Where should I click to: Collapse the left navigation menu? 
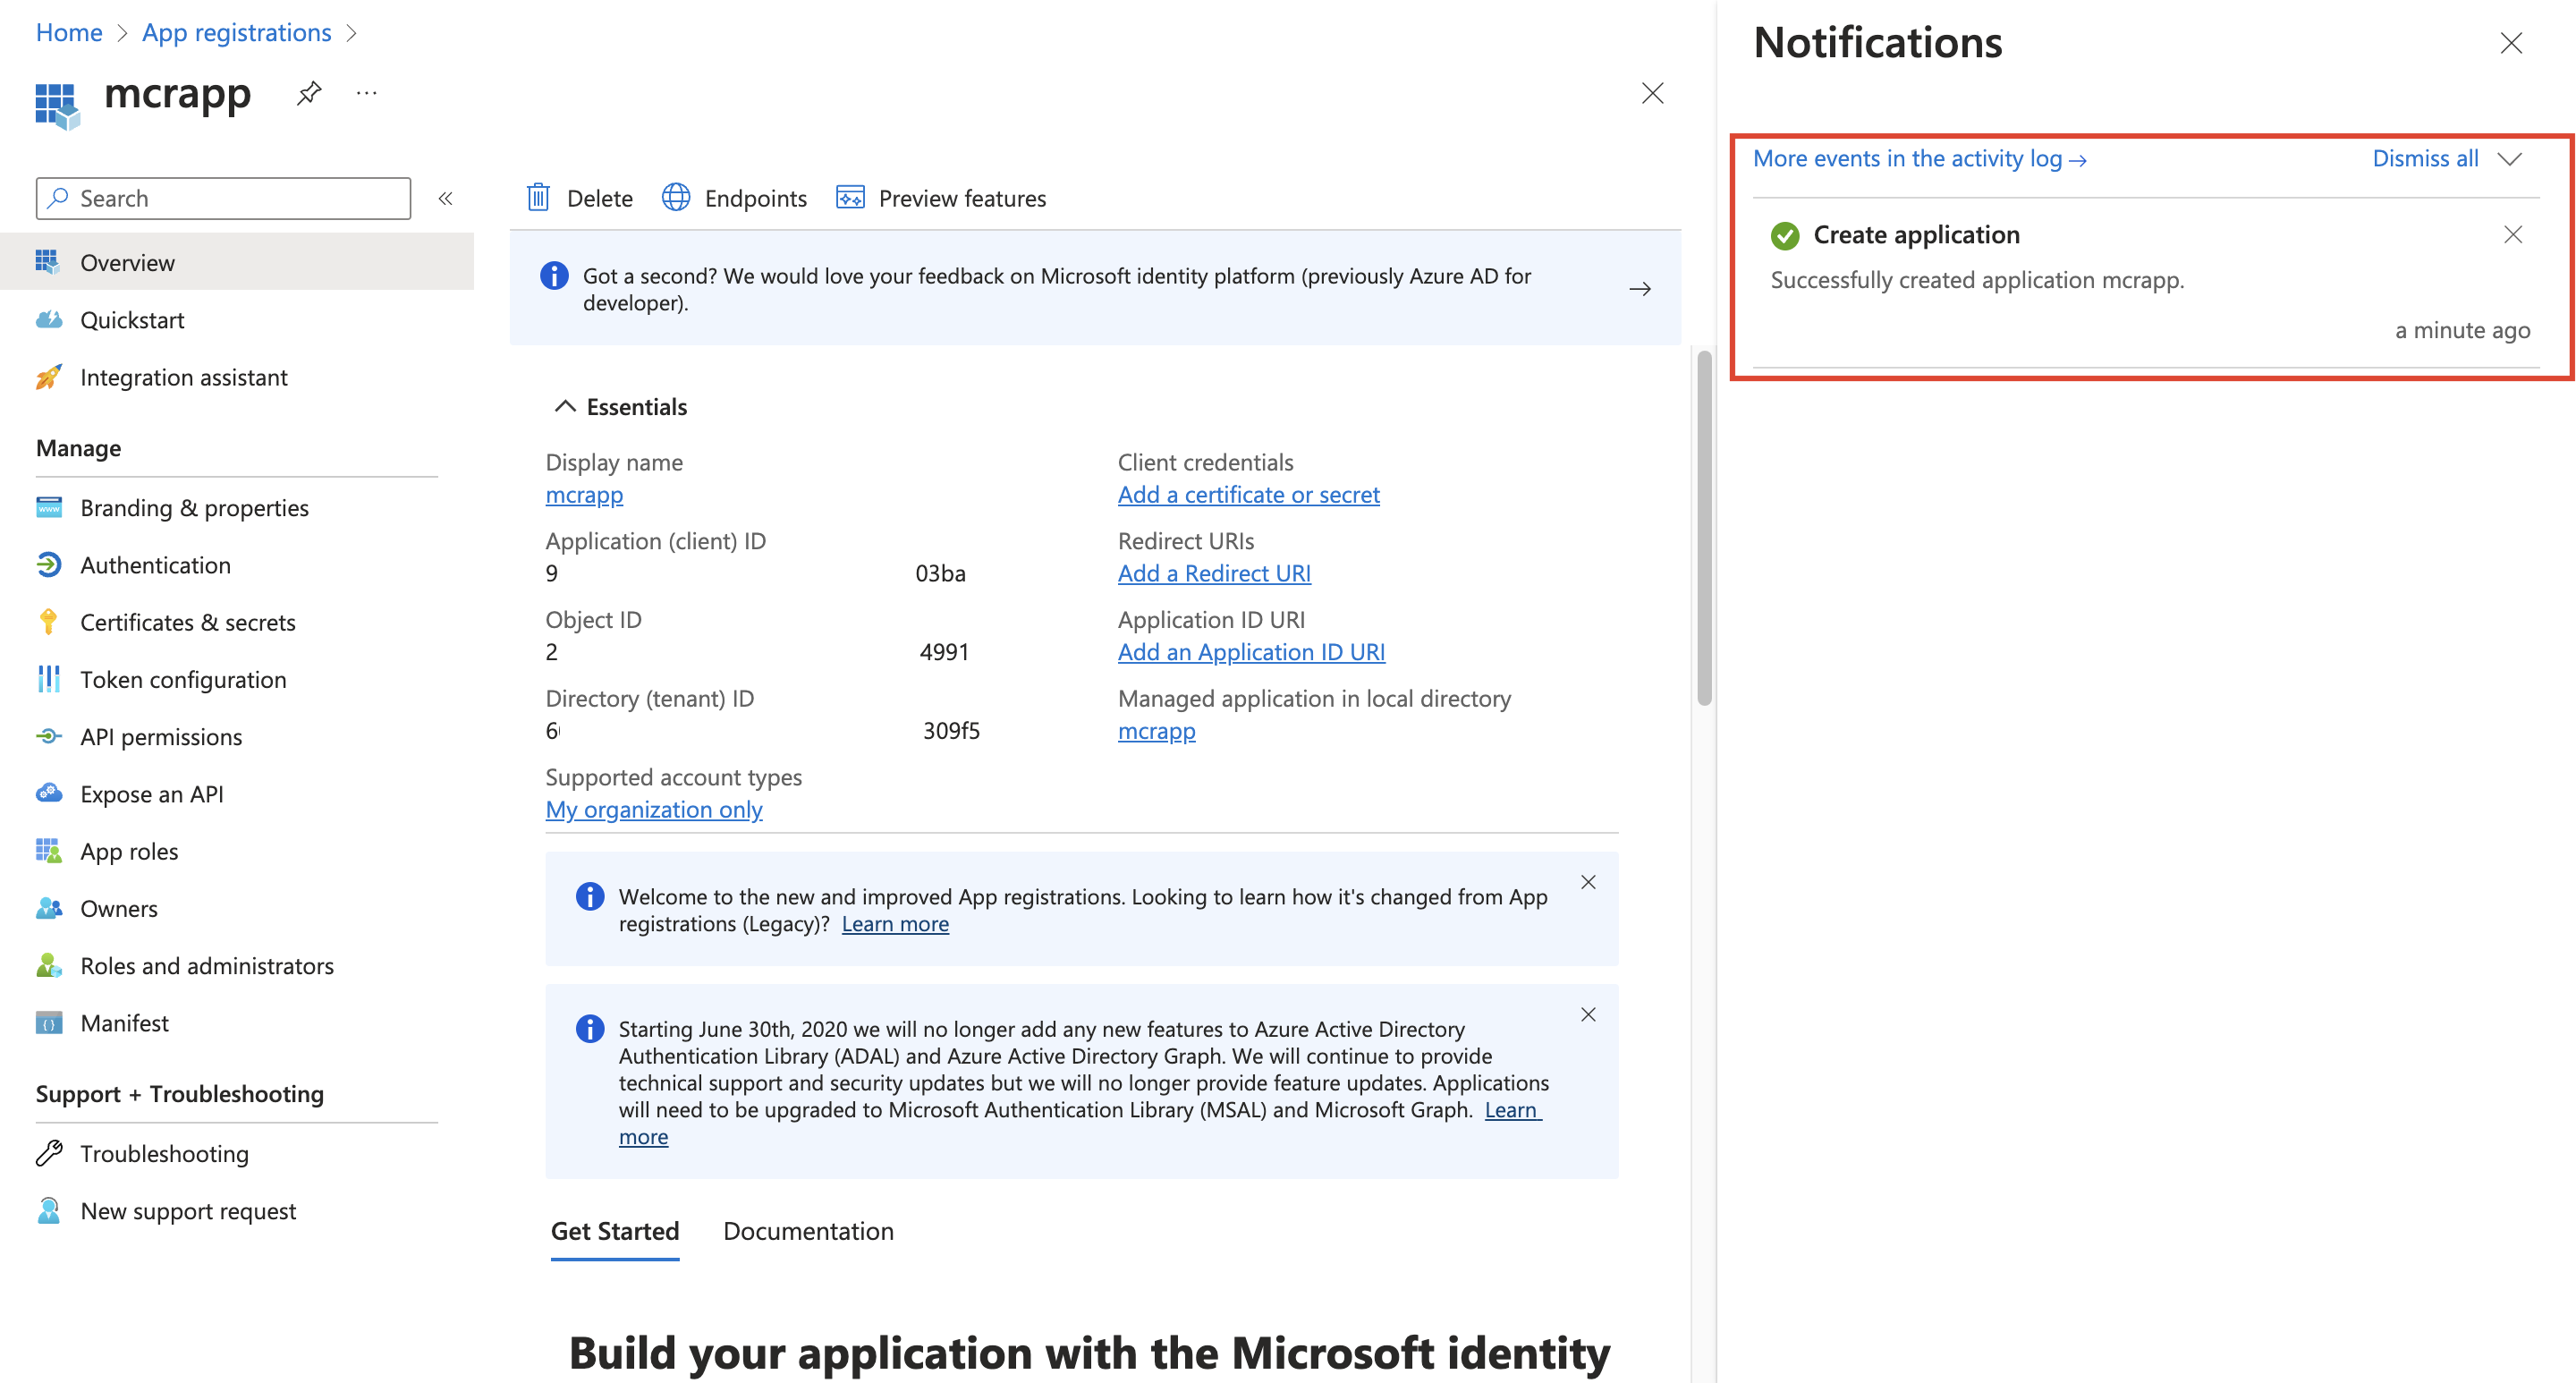(446, 198)
